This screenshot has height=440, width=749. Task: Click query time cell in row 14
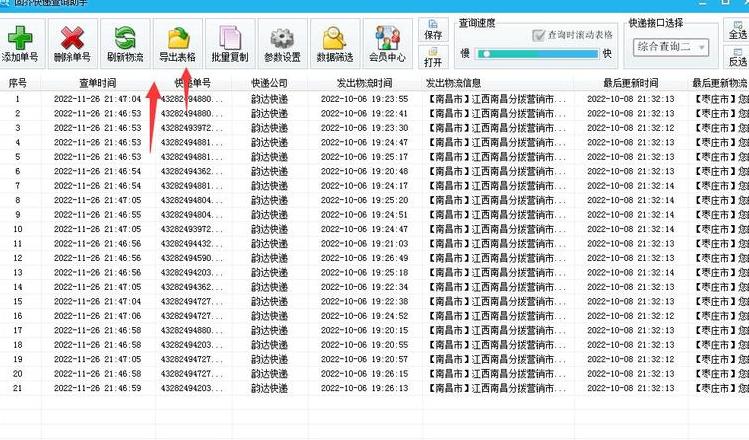(x=97, y=287)
